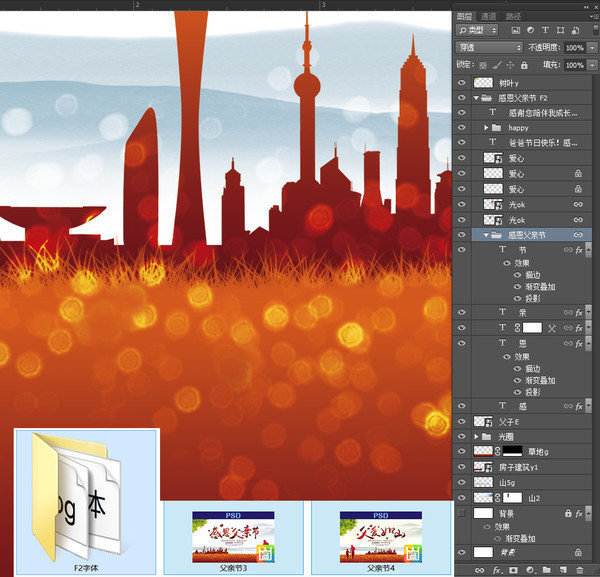Hide the 感恩父亲节 F2 group

point(462,98)
